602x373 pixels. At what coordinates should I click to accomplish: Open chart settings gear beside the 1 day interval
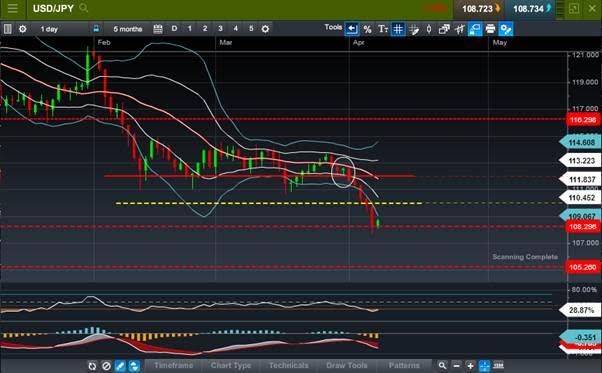[x=23, y=29]
